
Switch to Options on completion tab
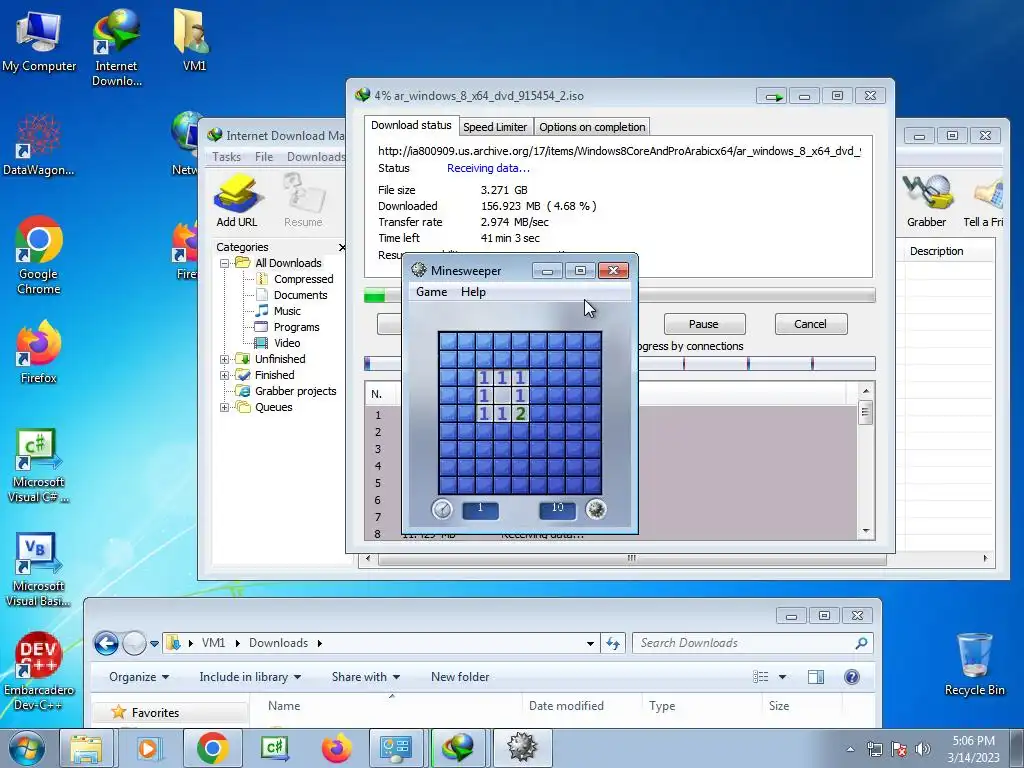pyautogui.click(x=592, y=127)
